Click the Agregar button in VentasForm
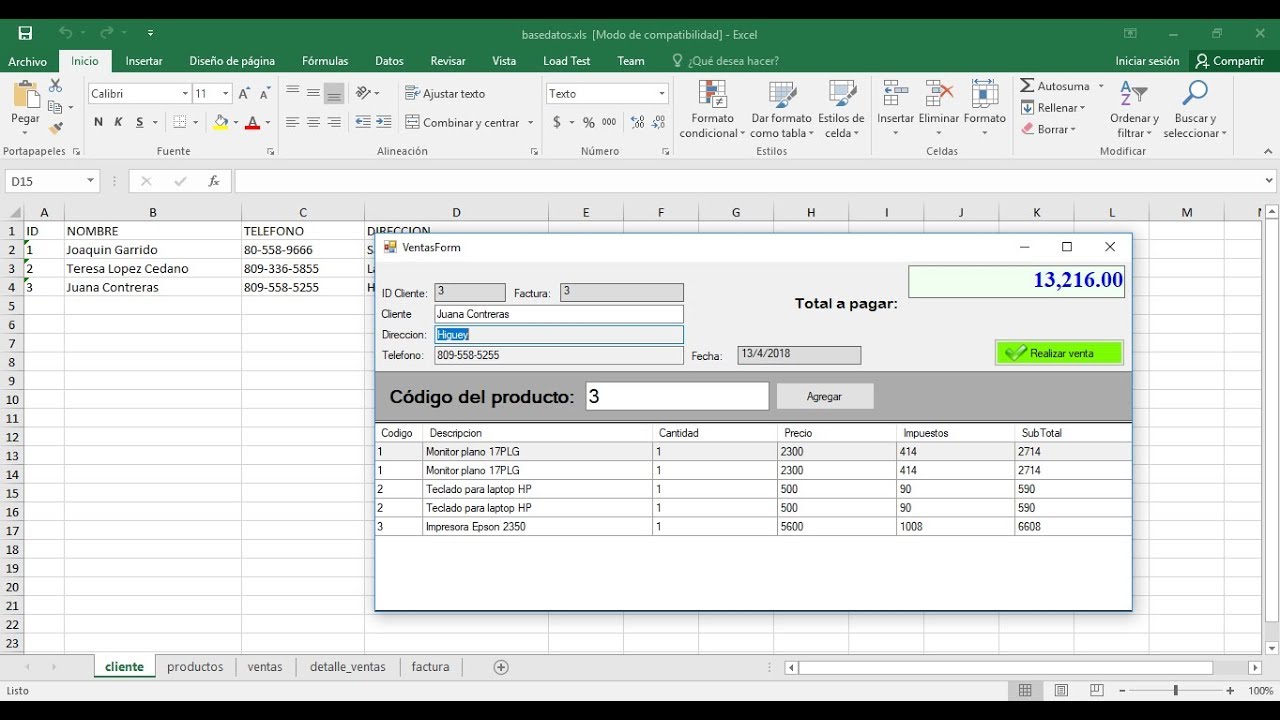This screenshot has width=1280, height=720. (825, 396)
